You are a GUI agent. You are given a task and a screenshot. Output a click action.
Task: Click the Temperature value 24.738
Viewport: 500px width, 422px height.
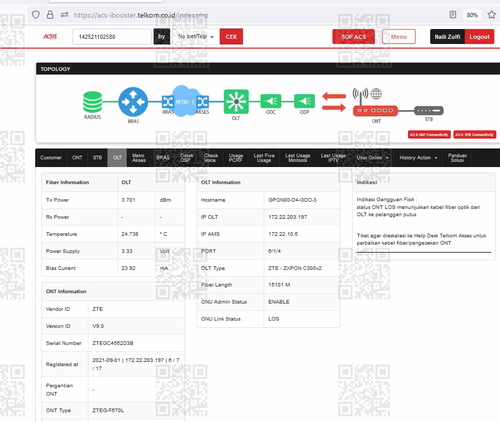pyautogui.click(x=130, y=234)
